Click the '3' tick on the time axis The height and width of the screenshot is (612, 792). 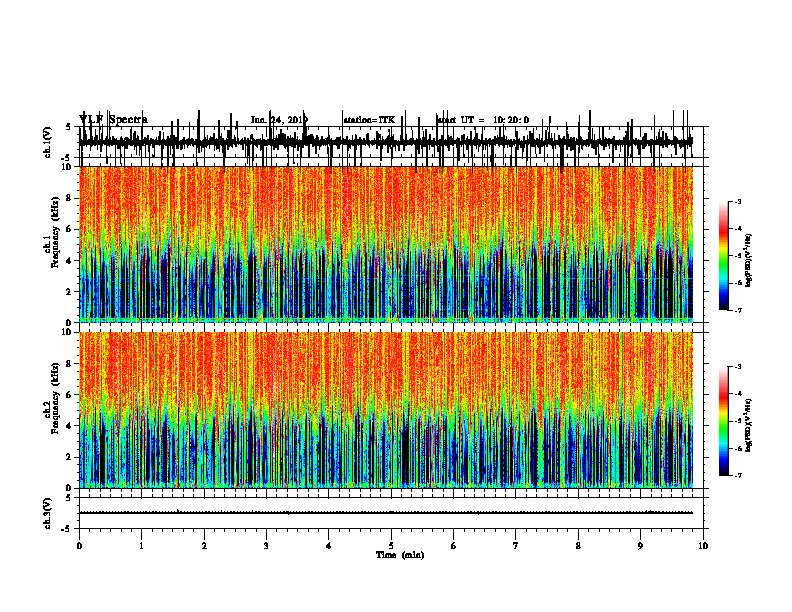point(266,546)
